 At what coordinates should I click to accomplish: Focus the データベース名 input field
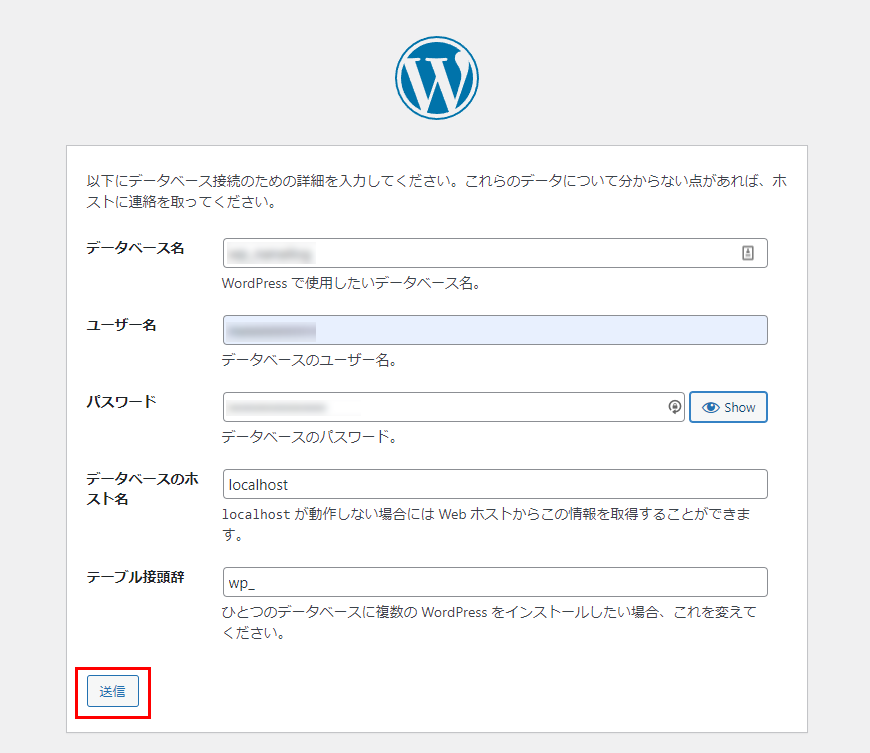[480, 253]
